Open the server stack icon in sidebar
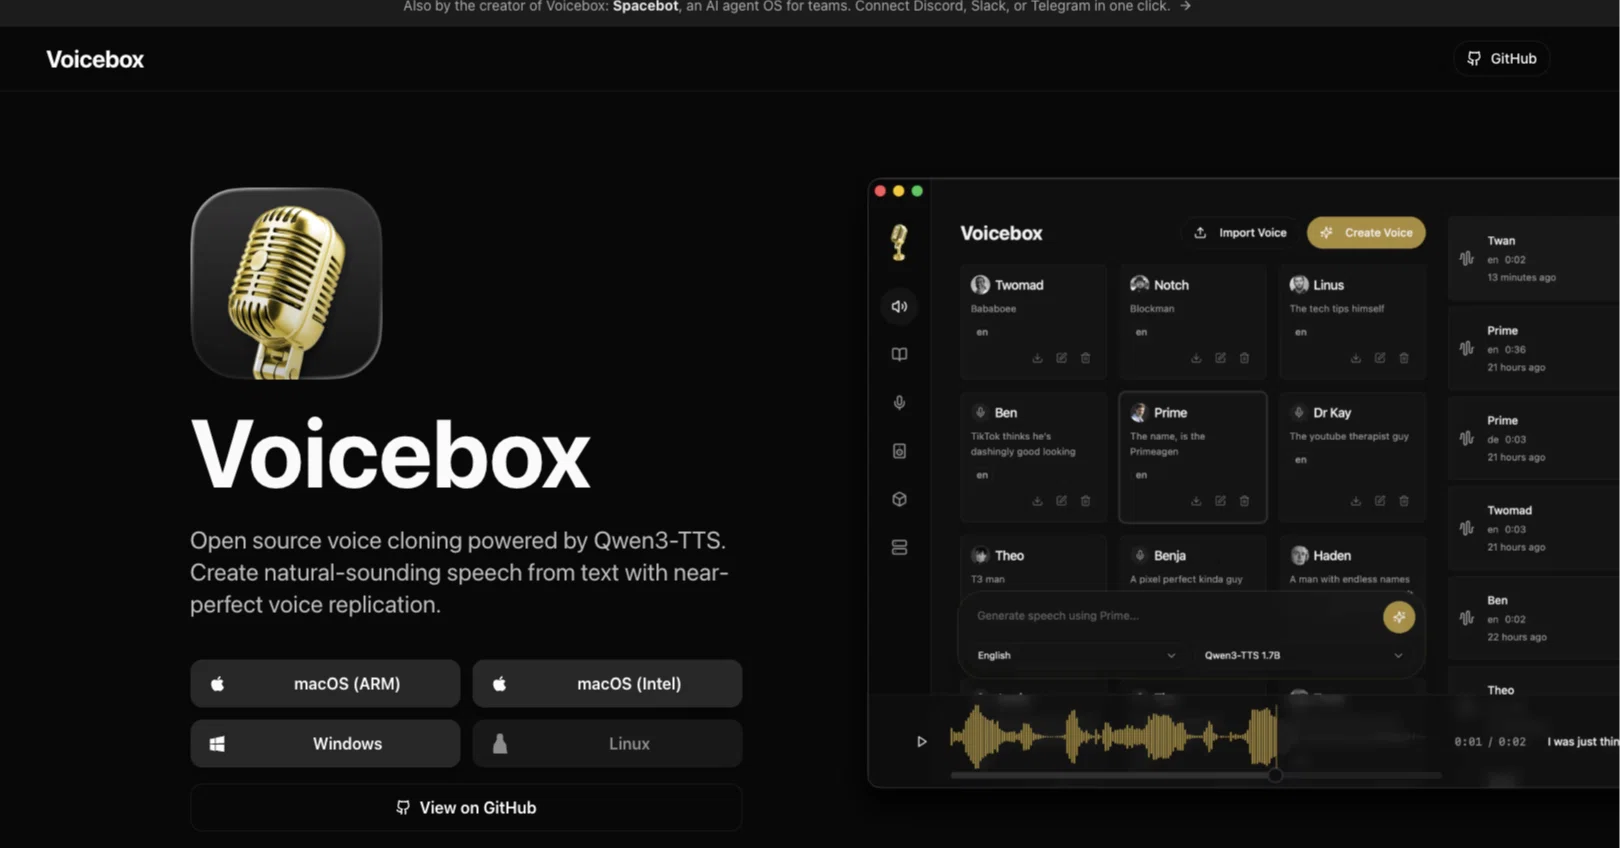 tap(899, 547)
